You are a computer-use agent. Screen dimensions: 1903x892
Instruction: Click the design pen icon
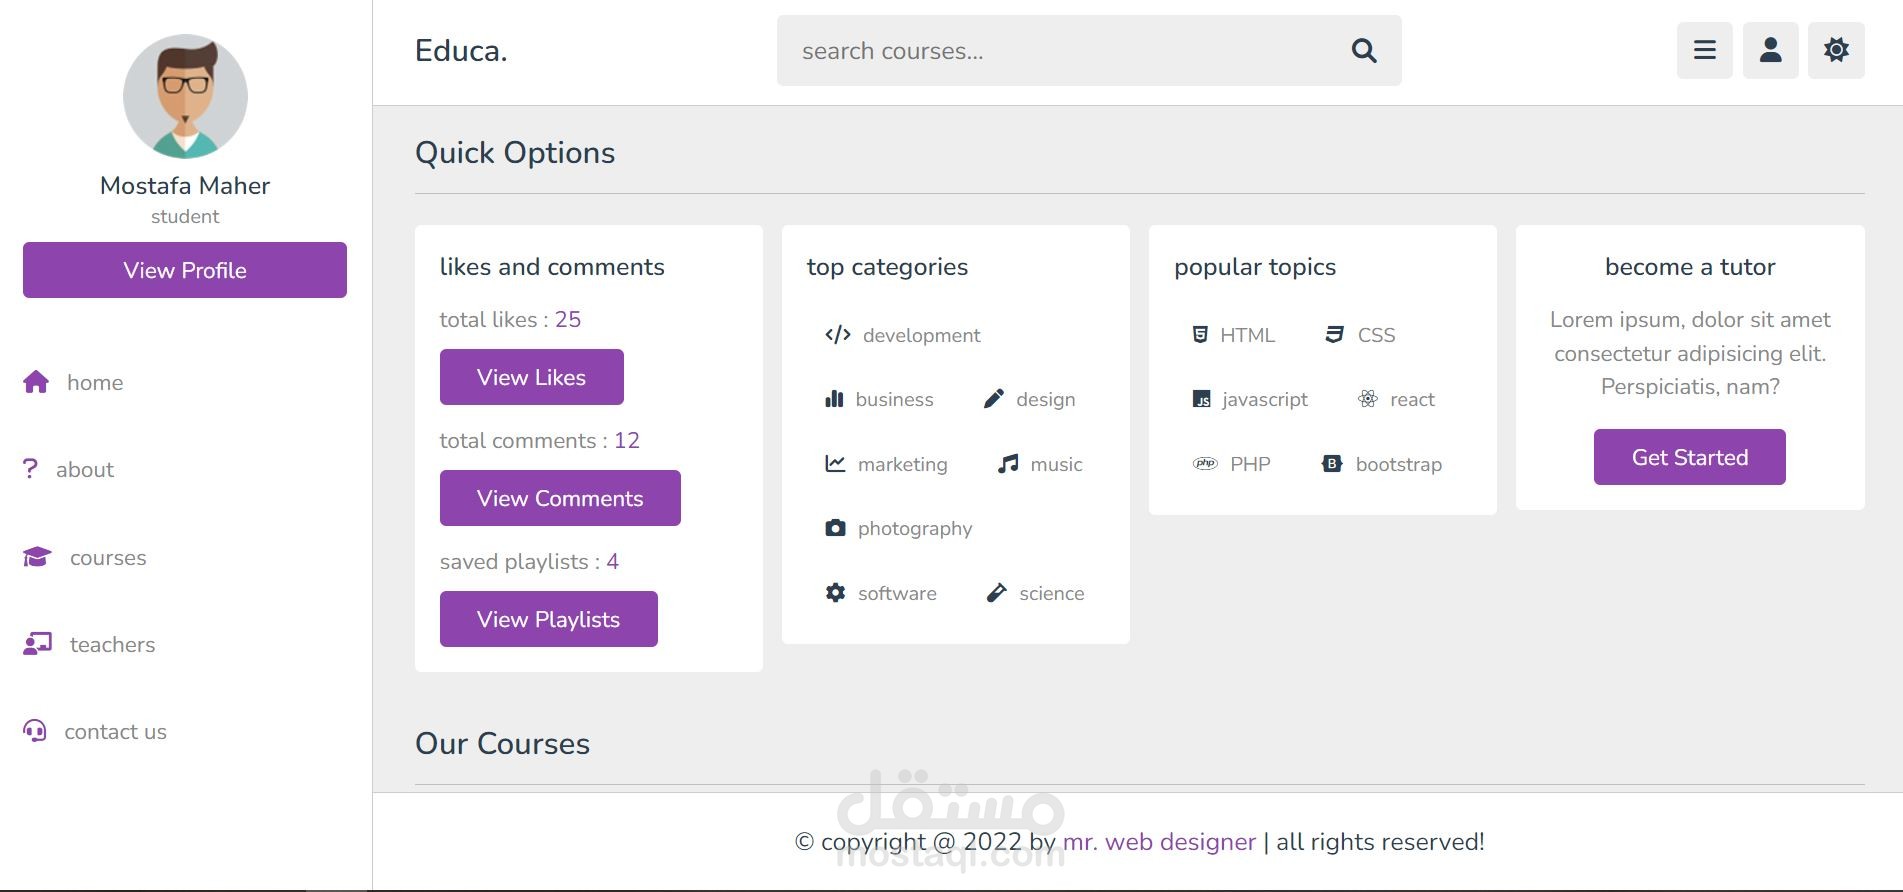993,399
